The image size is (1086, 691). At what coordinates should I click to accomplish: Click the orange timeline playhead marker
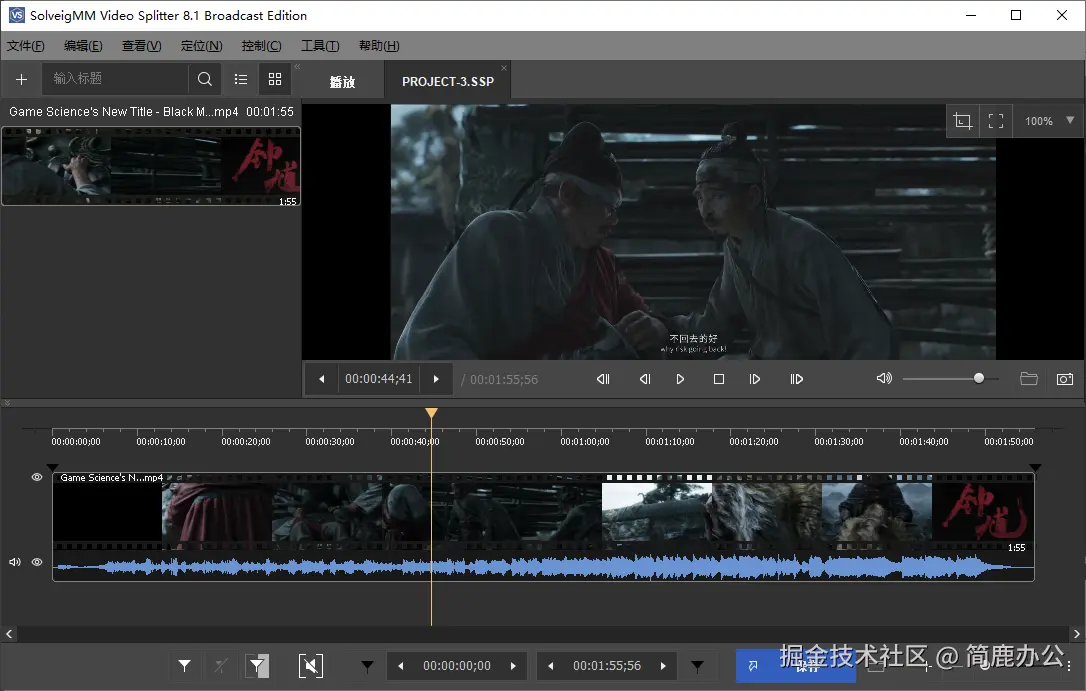pyautogui.click(x=431, y=413)
